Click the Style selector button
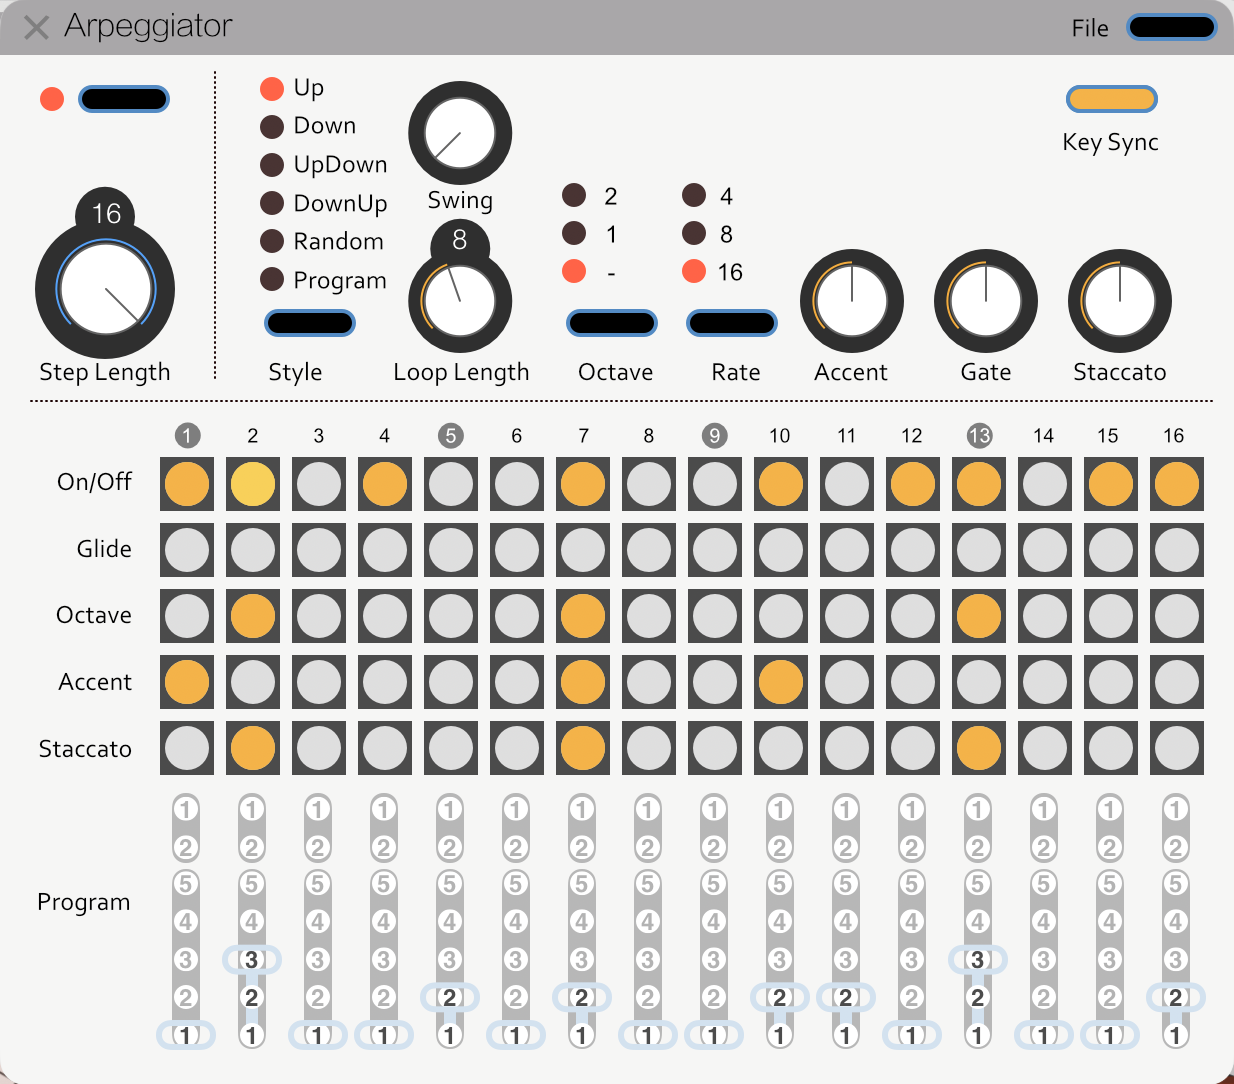Screen dimensions: 1234x1084 pyautogui.click(x=310, y=323)
